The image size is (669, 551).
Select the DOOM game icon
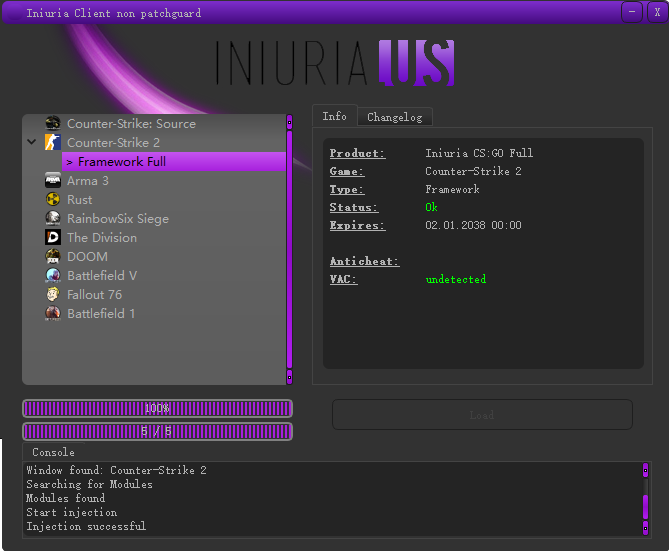click(x=53, y=257)
